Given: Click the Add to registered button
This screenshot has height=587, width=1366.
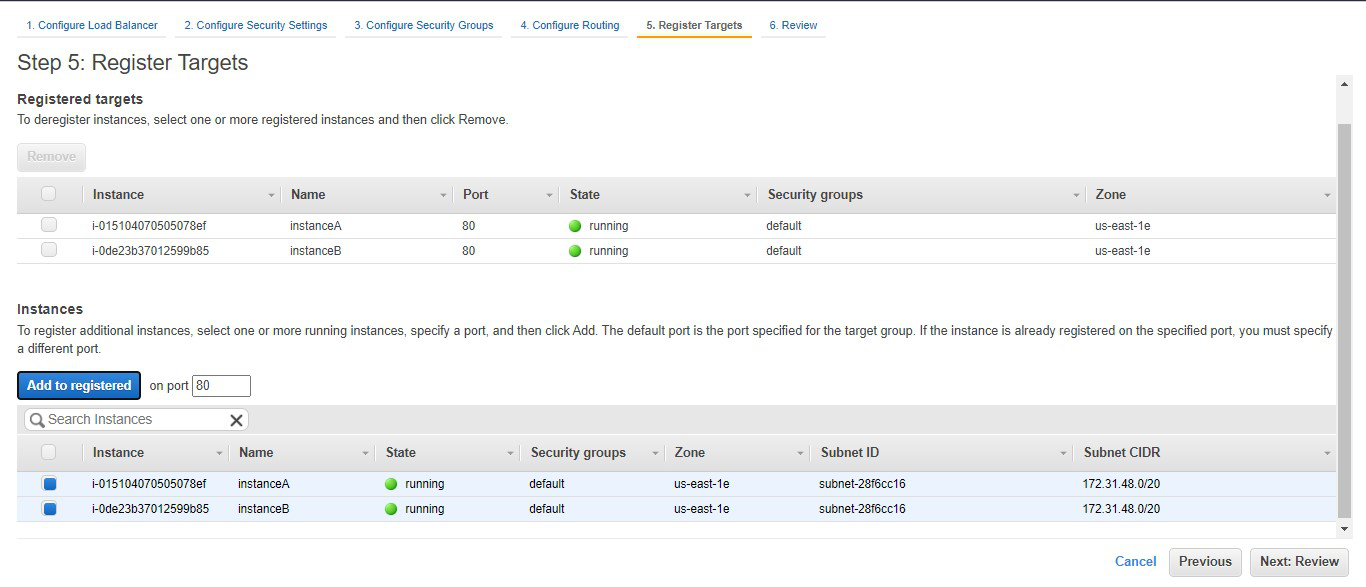Looking at the screenshot, I should pyautogui.click(x=79, y=386).
